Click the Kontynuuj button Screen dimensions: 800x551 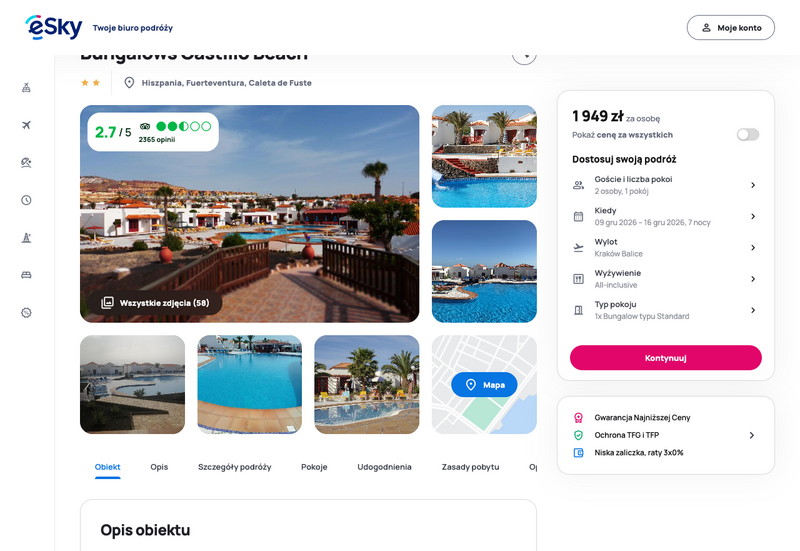(665, 358)
